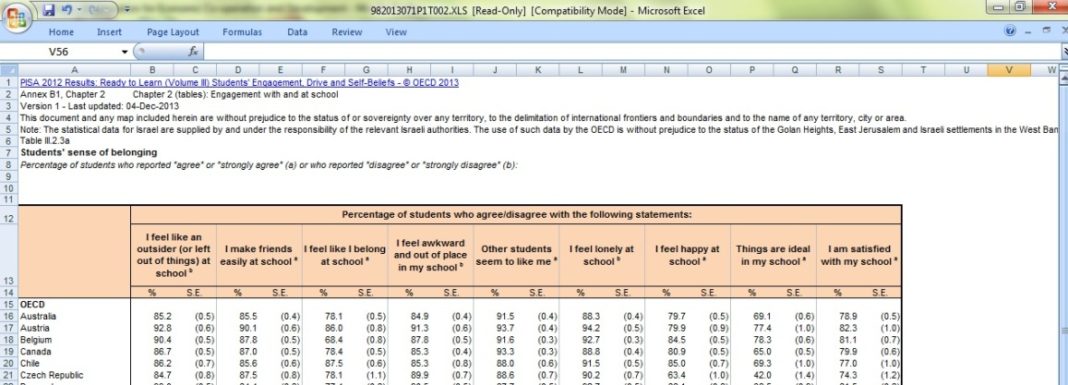Expand the formula bar

click(1065, 52)
